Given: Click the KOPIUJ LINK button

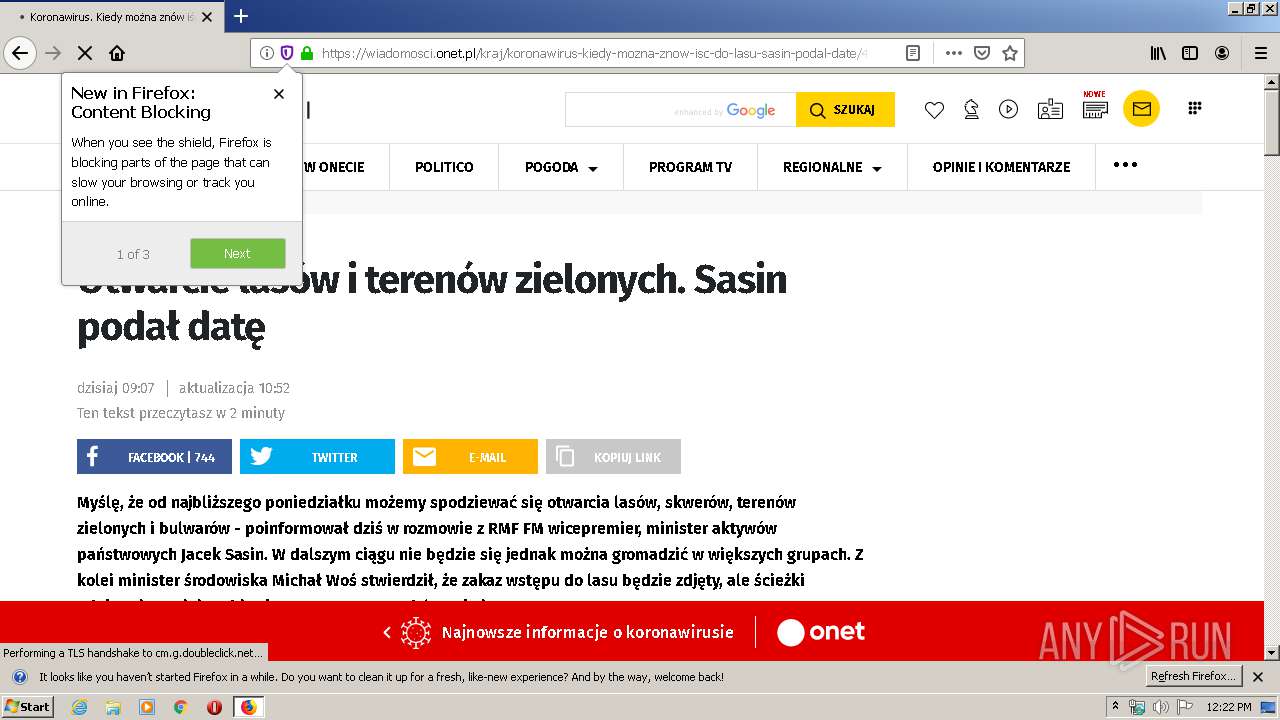Looking at the screenshot, I should tap(613, 457).
